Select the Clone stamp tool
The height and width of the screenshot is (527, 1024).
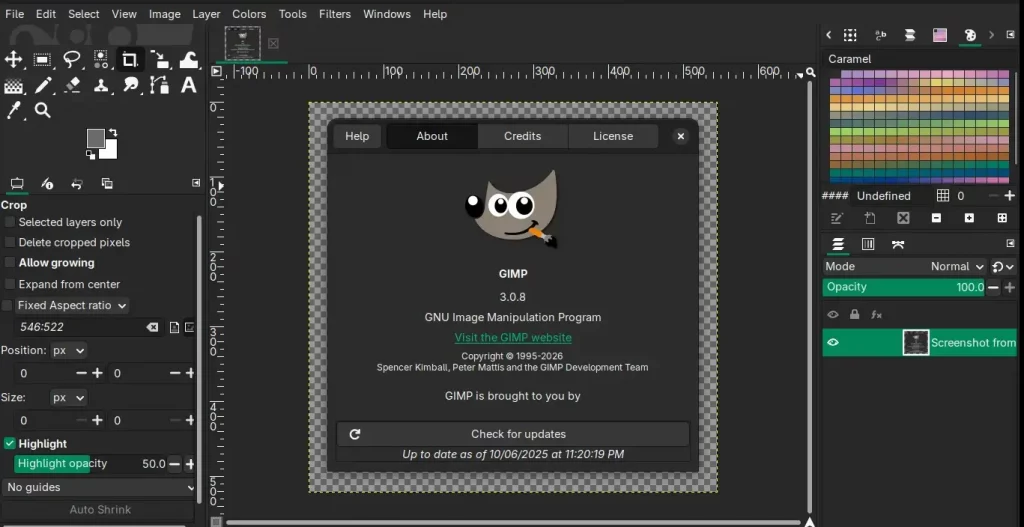(101, 86)
